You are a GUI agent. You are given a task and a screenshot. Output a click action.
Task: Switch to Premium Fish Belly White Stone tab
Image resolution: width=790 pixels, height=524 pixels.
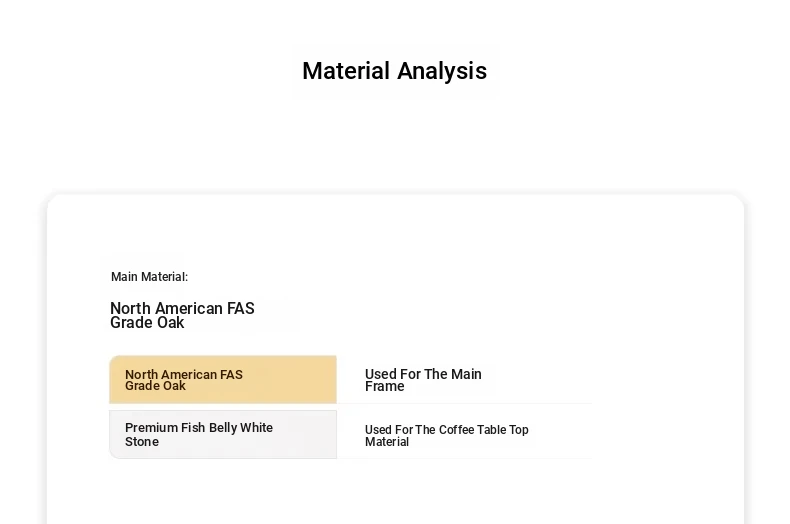223,434
